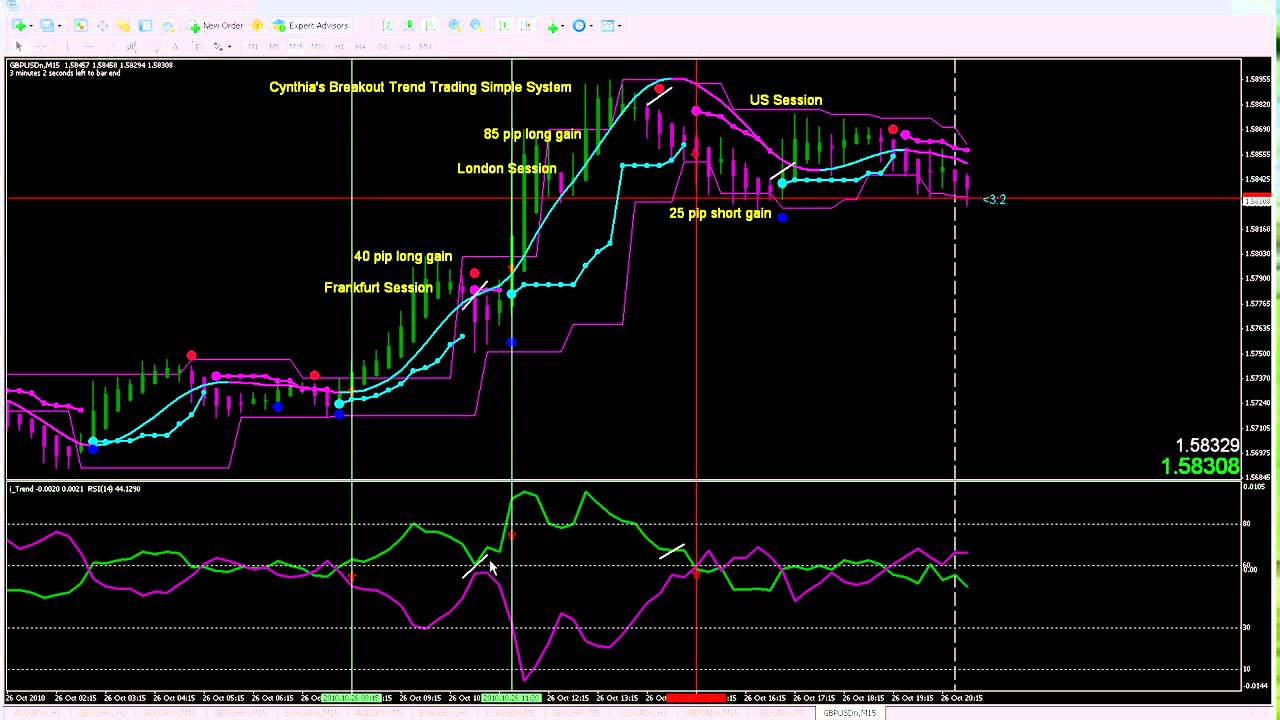Select the Fibonacci retracement tool
This screenshot has height=720, width=1280.
154,47
